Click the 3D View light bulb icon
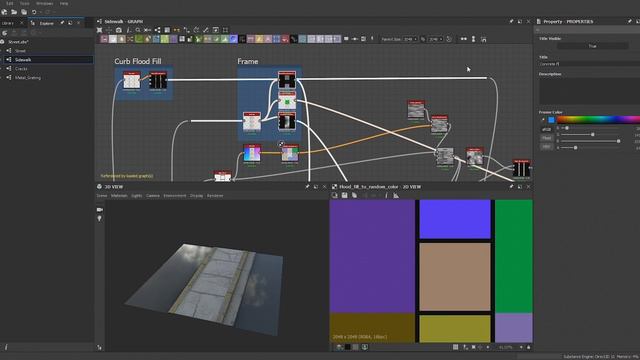The width and height of the screenshot is (640, 360). 100,219
